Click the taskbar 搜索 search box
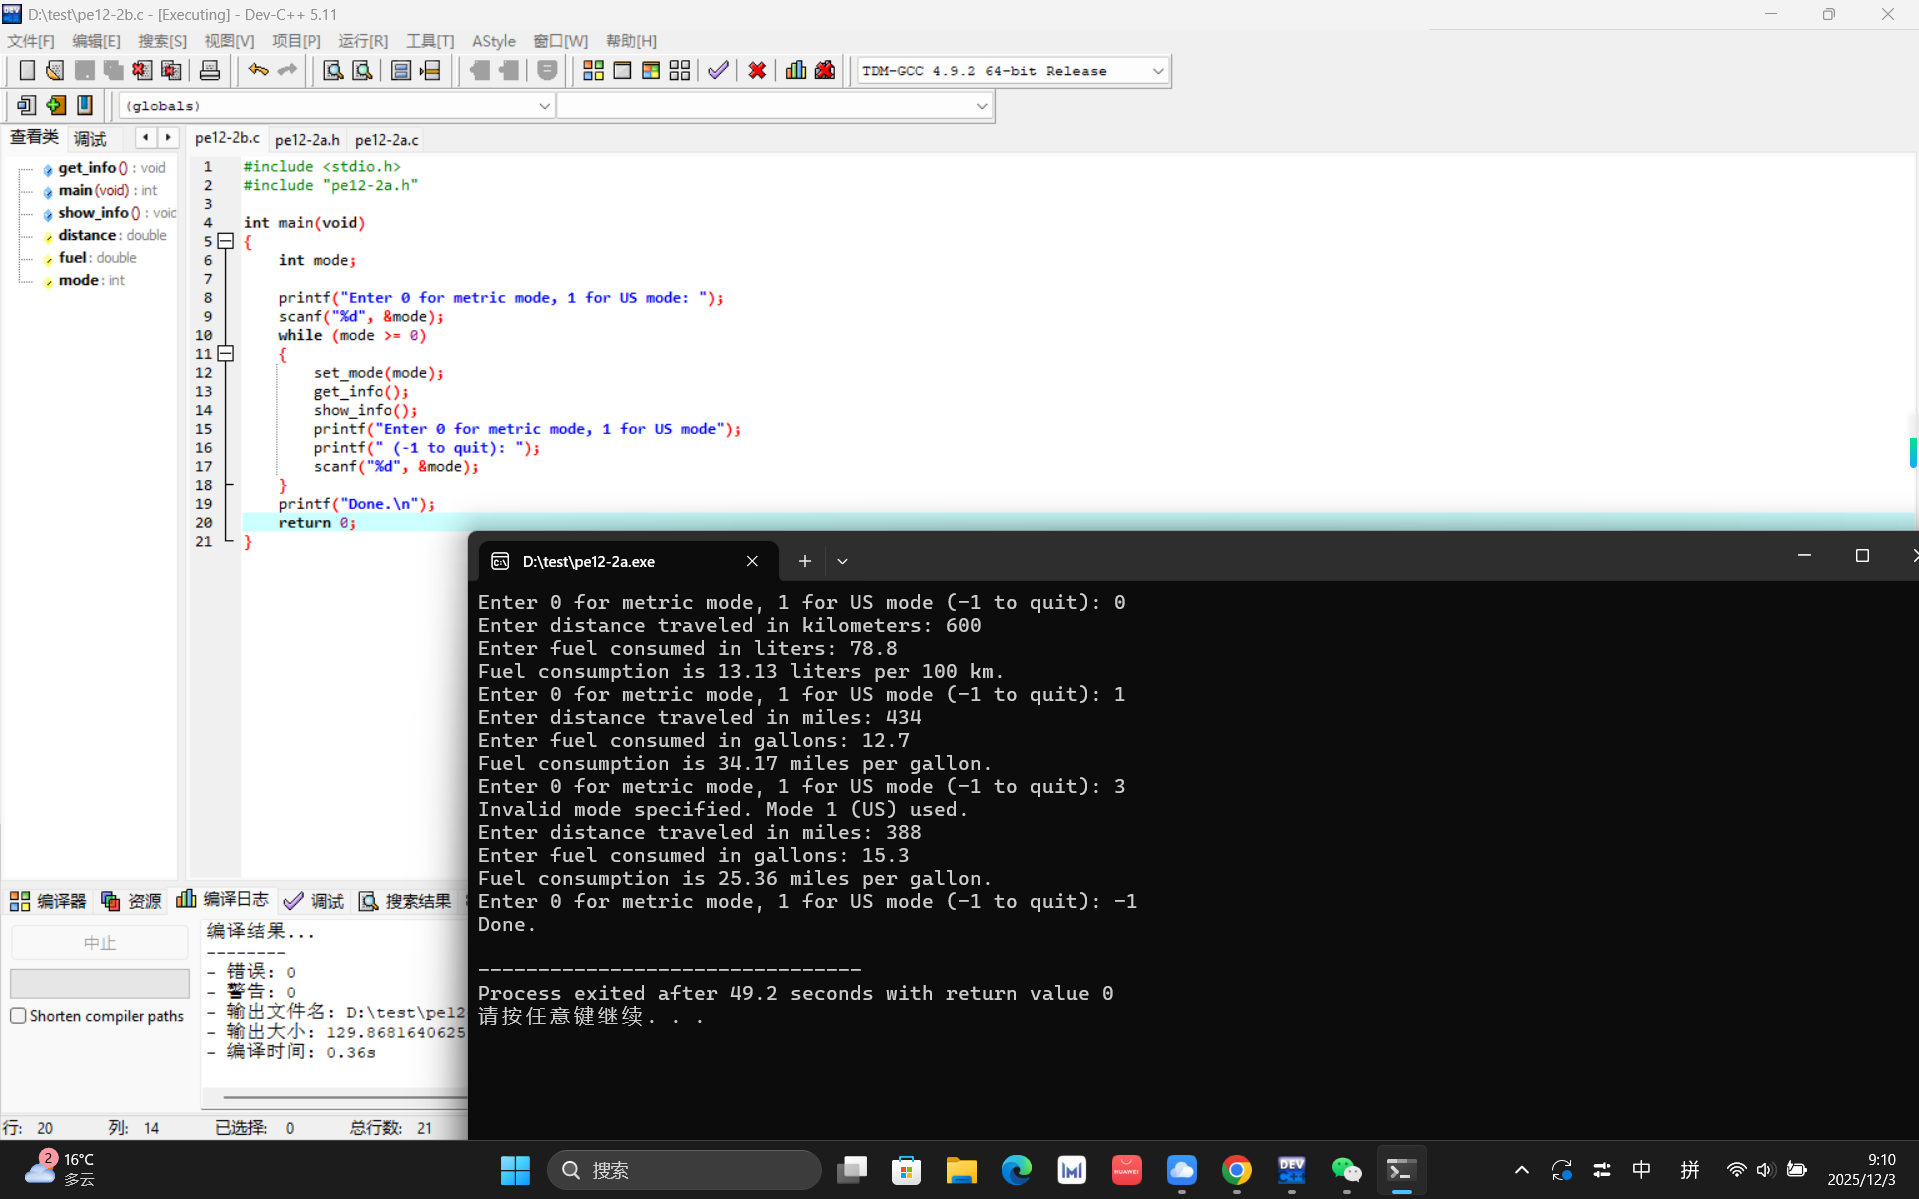The width and height of the screenshot is (1919, 1199). coord(685,1170)
